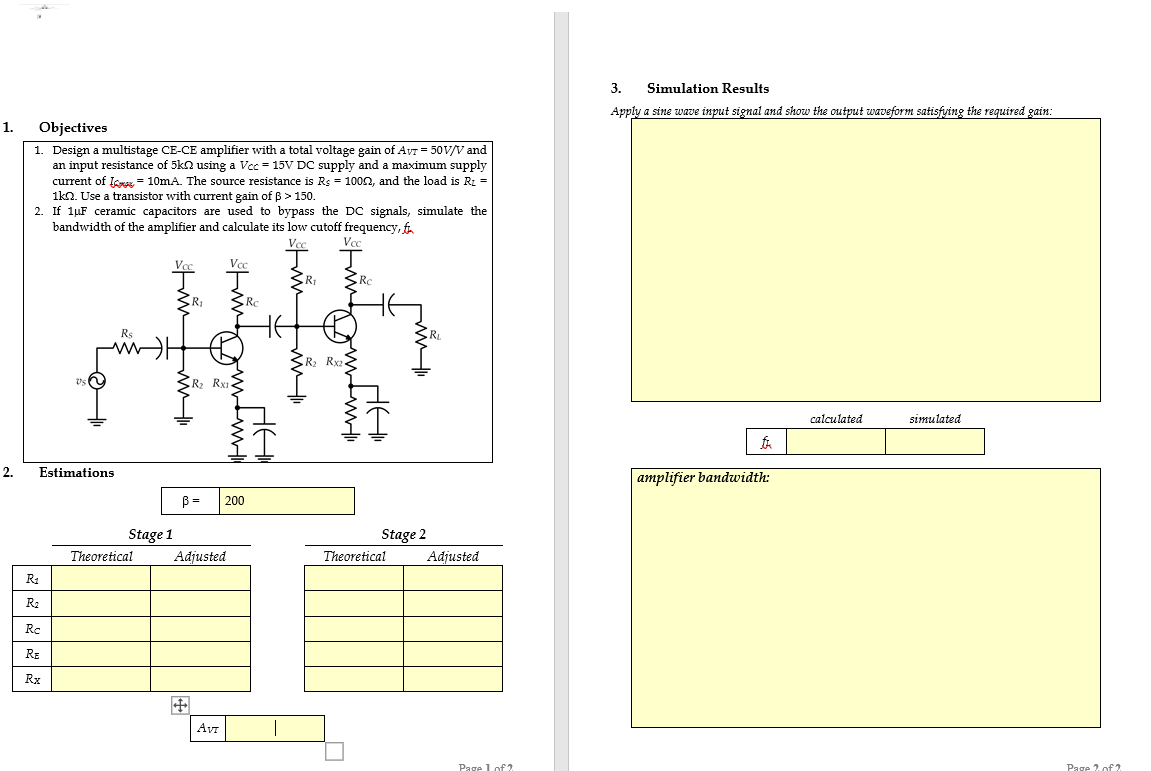Screen dimensions: 1151x771
Task: Click the R1 Theoretical cell in Stage 1 table
Action: [x=100, y=581]
